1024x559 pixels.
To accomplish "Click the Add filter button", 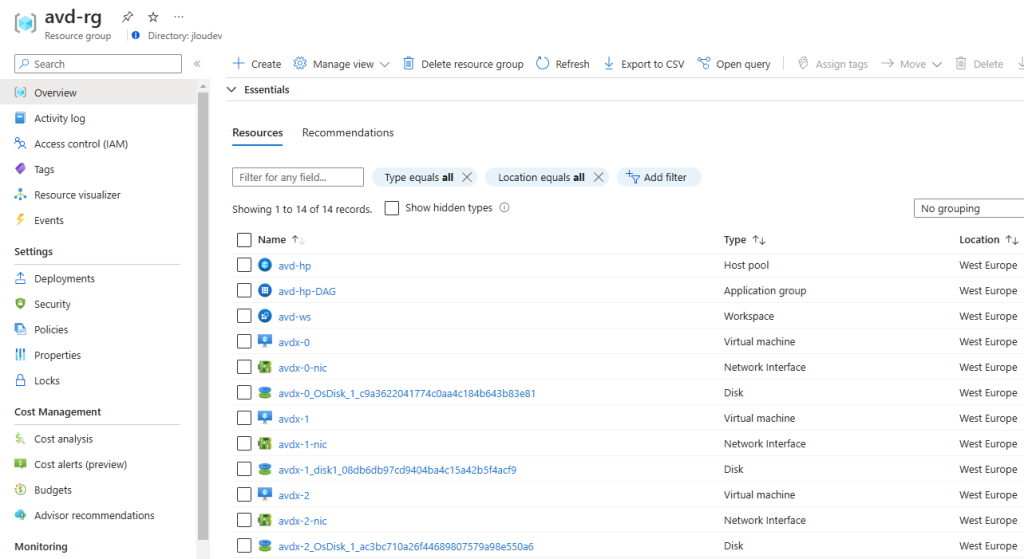I will (658, 177).
